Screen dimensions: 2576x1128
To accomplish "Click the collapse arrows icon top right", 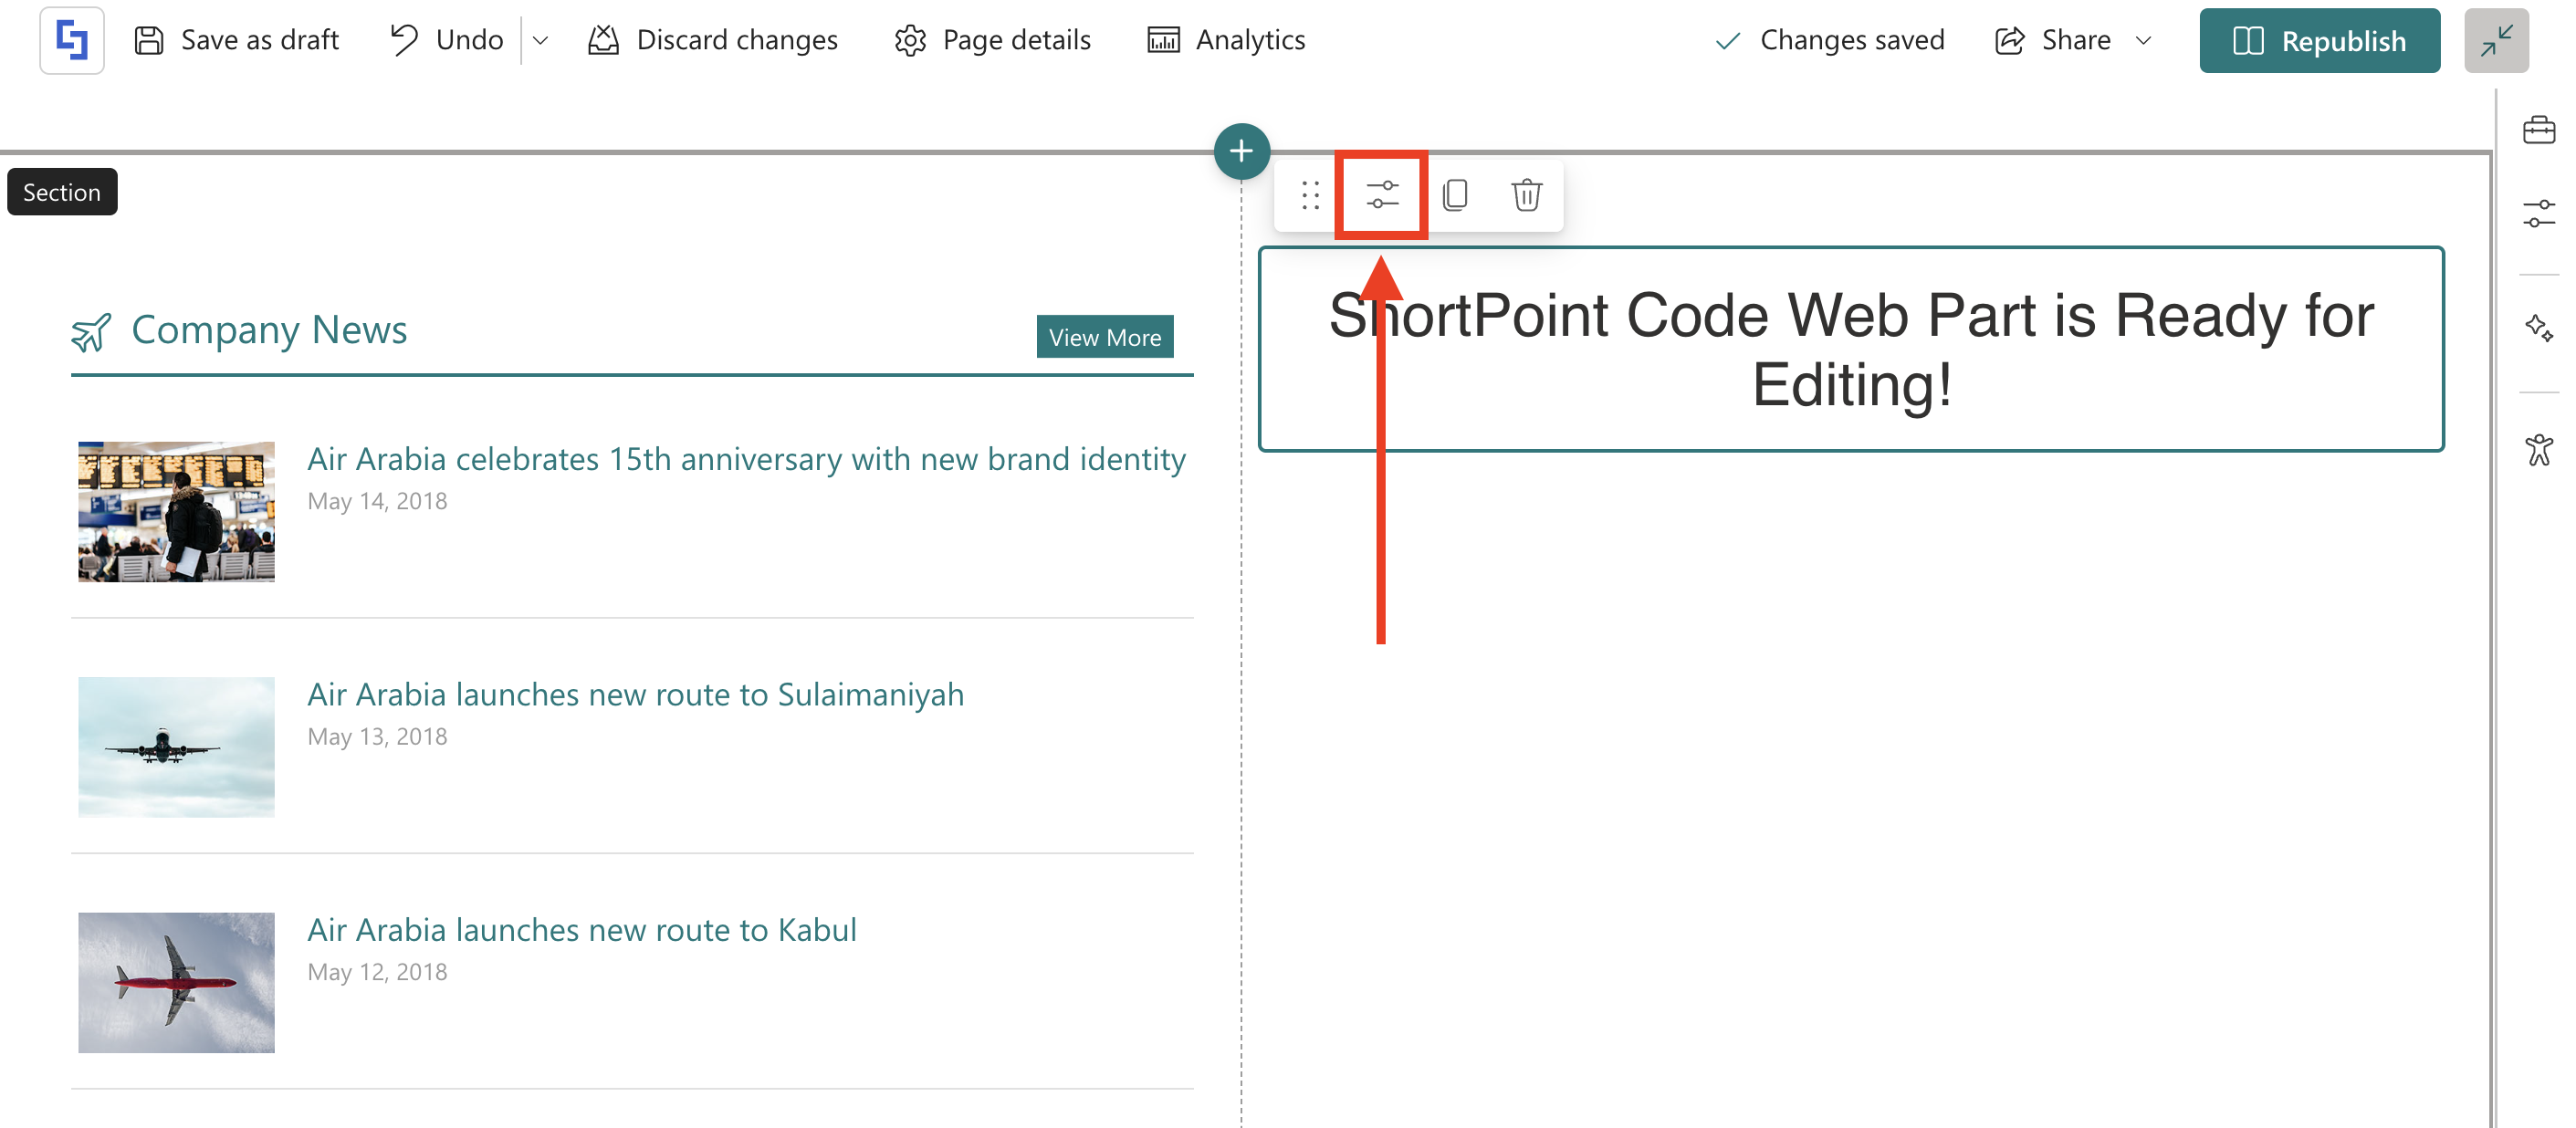I will pos(2495,41).
